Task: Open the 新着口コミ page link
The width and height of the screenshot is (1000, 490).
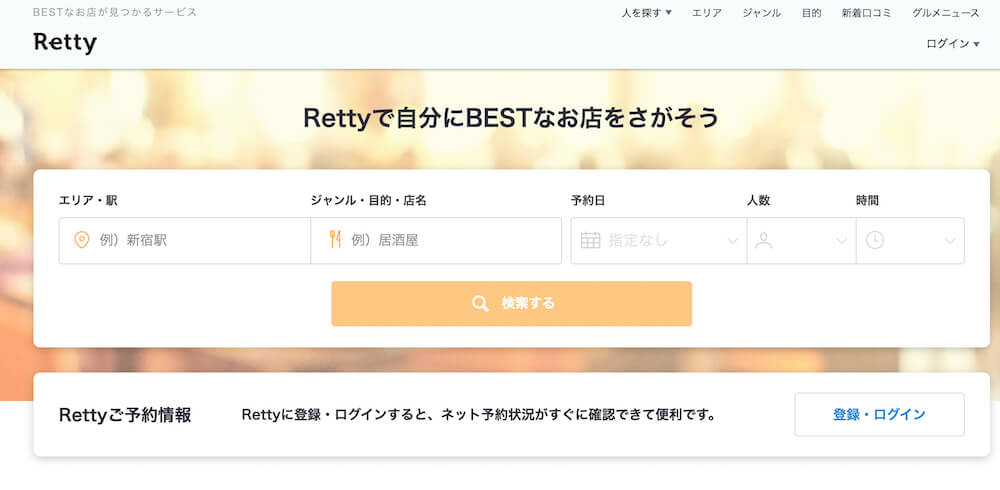Action: (867, 13)
